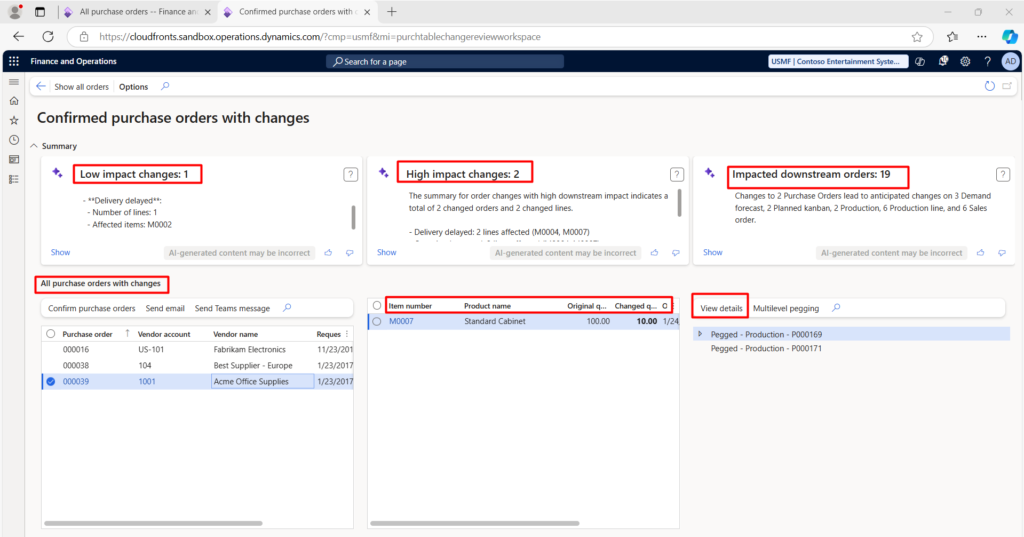Click search icon next to Options

click(165, 86)
